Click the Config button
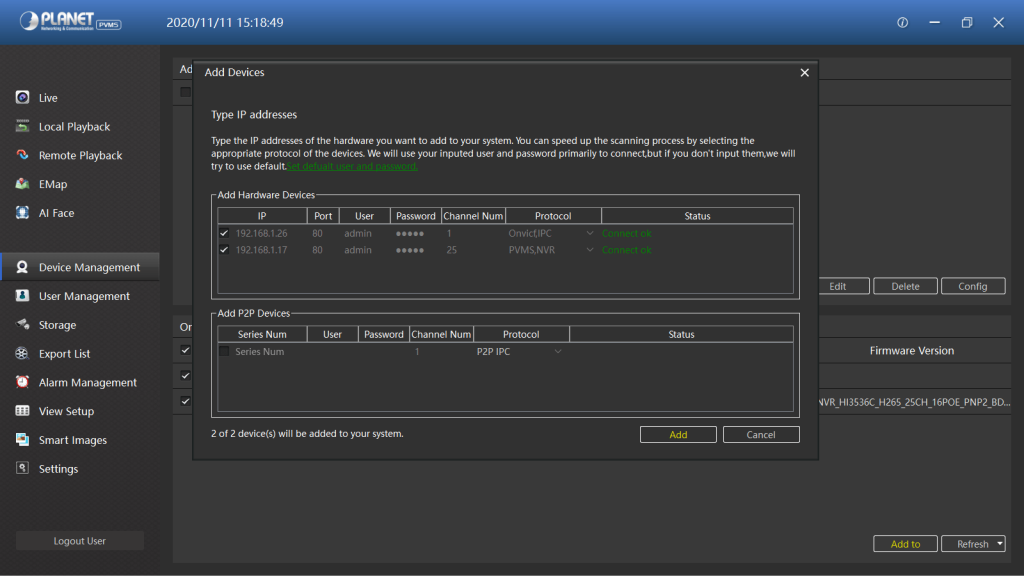The image size is (1024, 577). point(972,286)
